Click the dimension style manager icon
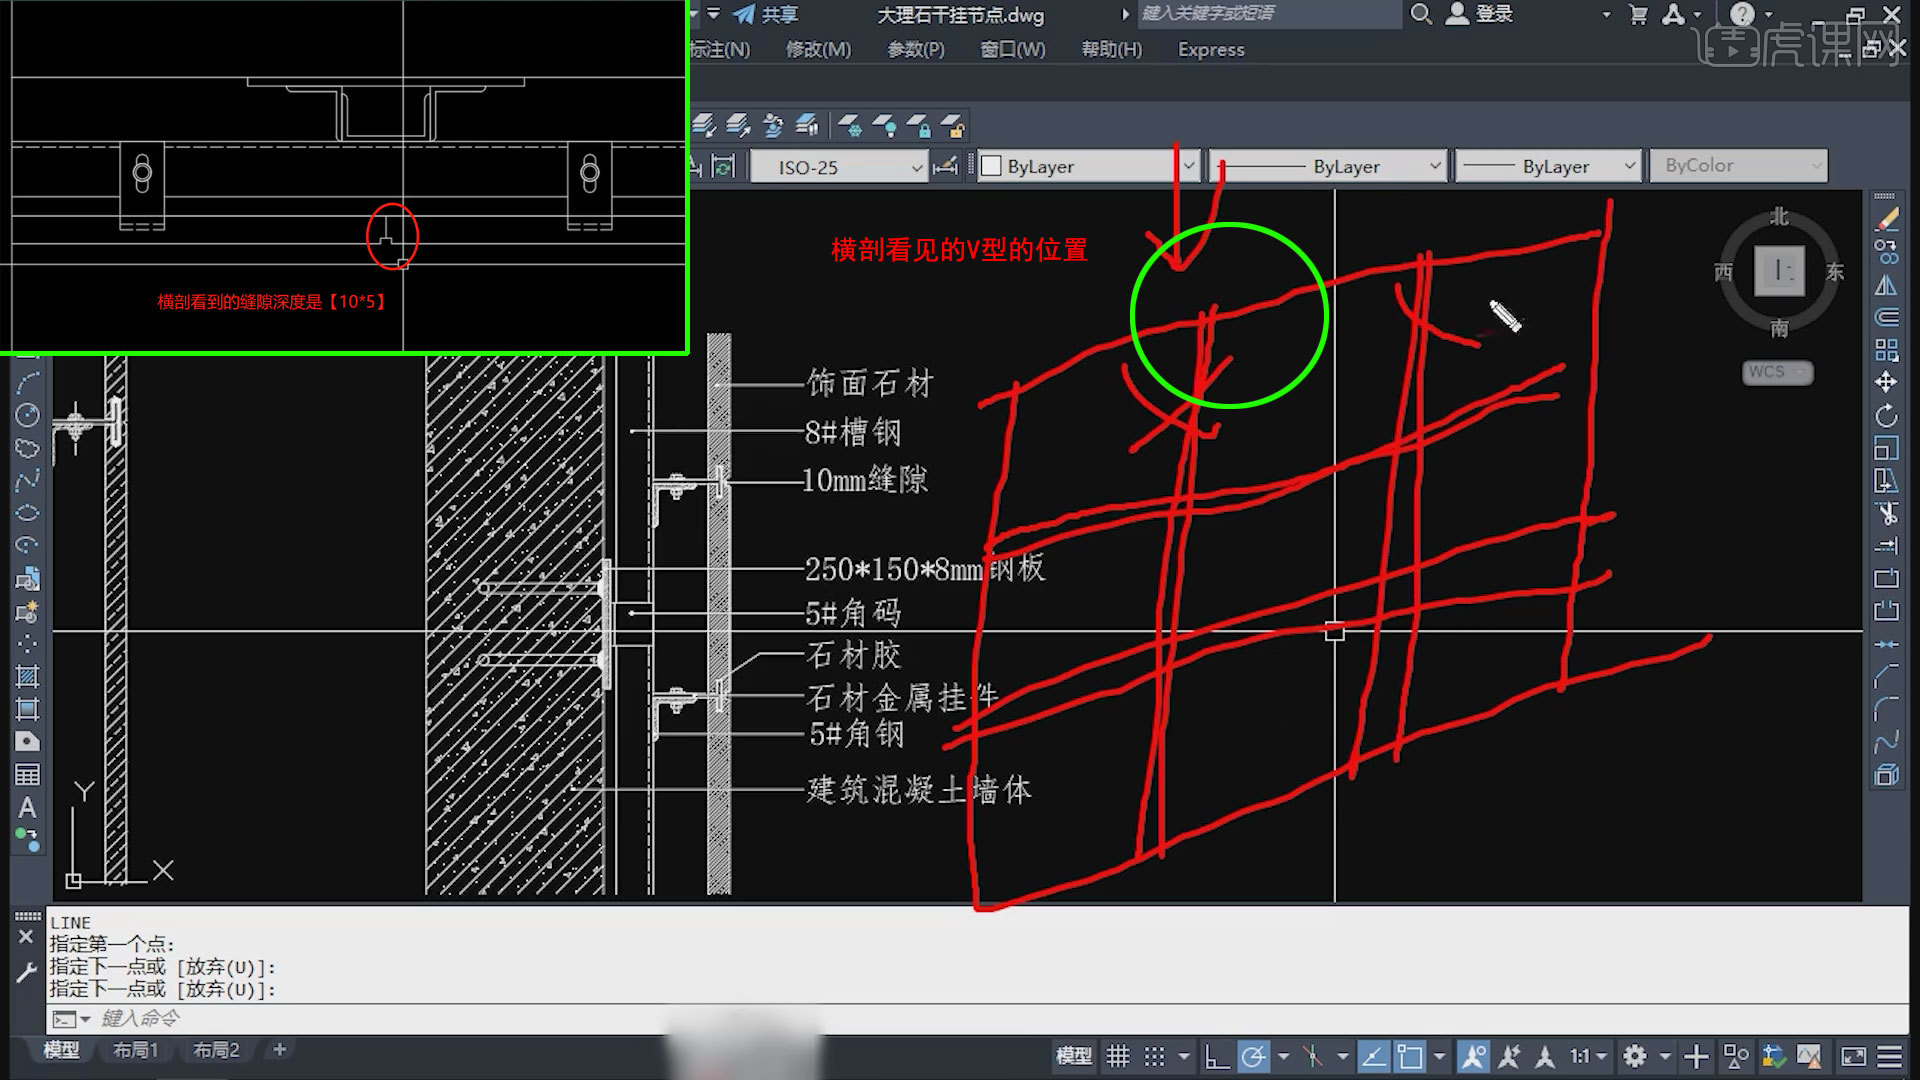The height and width of the screenshot is (1080, 1920). coord(944,167)
